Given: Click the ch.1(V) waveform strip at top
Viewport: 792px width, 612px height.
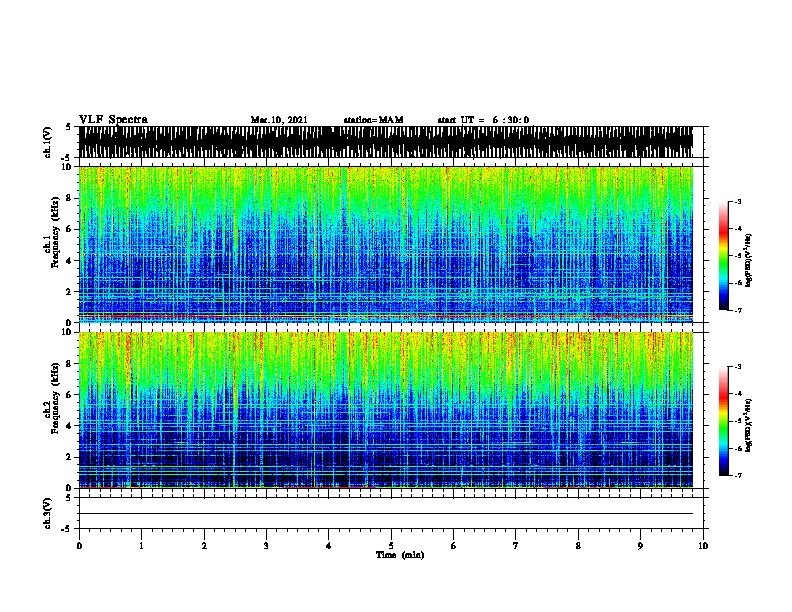Looking at the screenshot, I should (386, 142).
